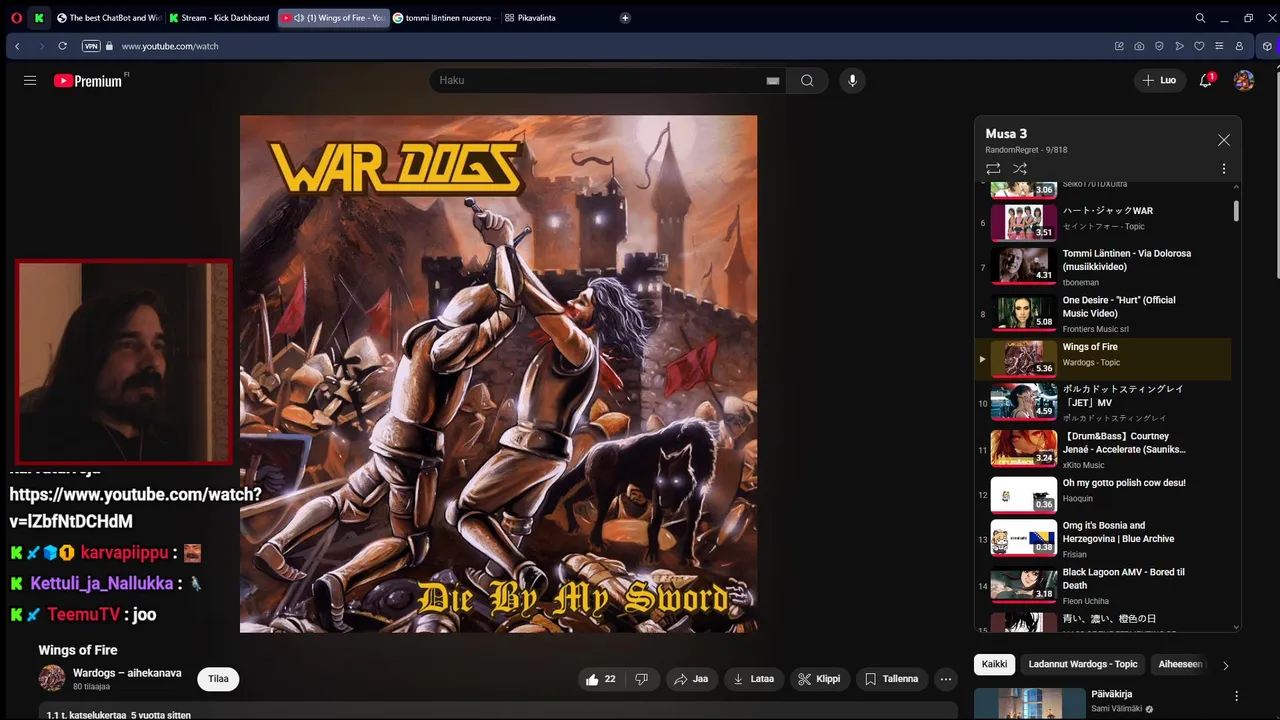Click the Luo create button
The width and height of the screenshot is (1280, 720).
point(1160,80)
